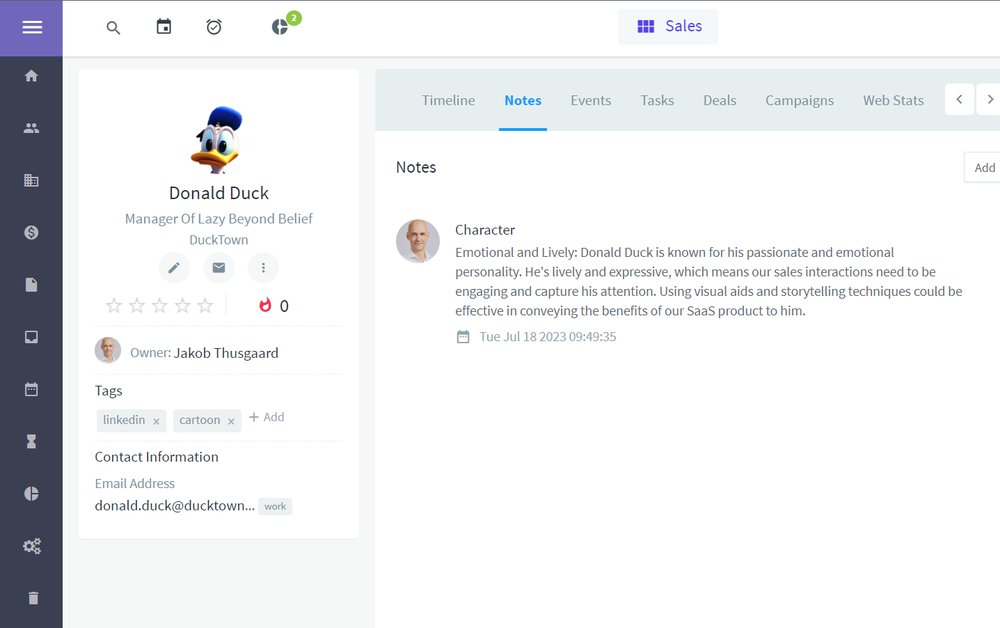Viewport: 1000px width, 628px height.
Task: Open Contacts people icon in sidebar
Action: 31,128
